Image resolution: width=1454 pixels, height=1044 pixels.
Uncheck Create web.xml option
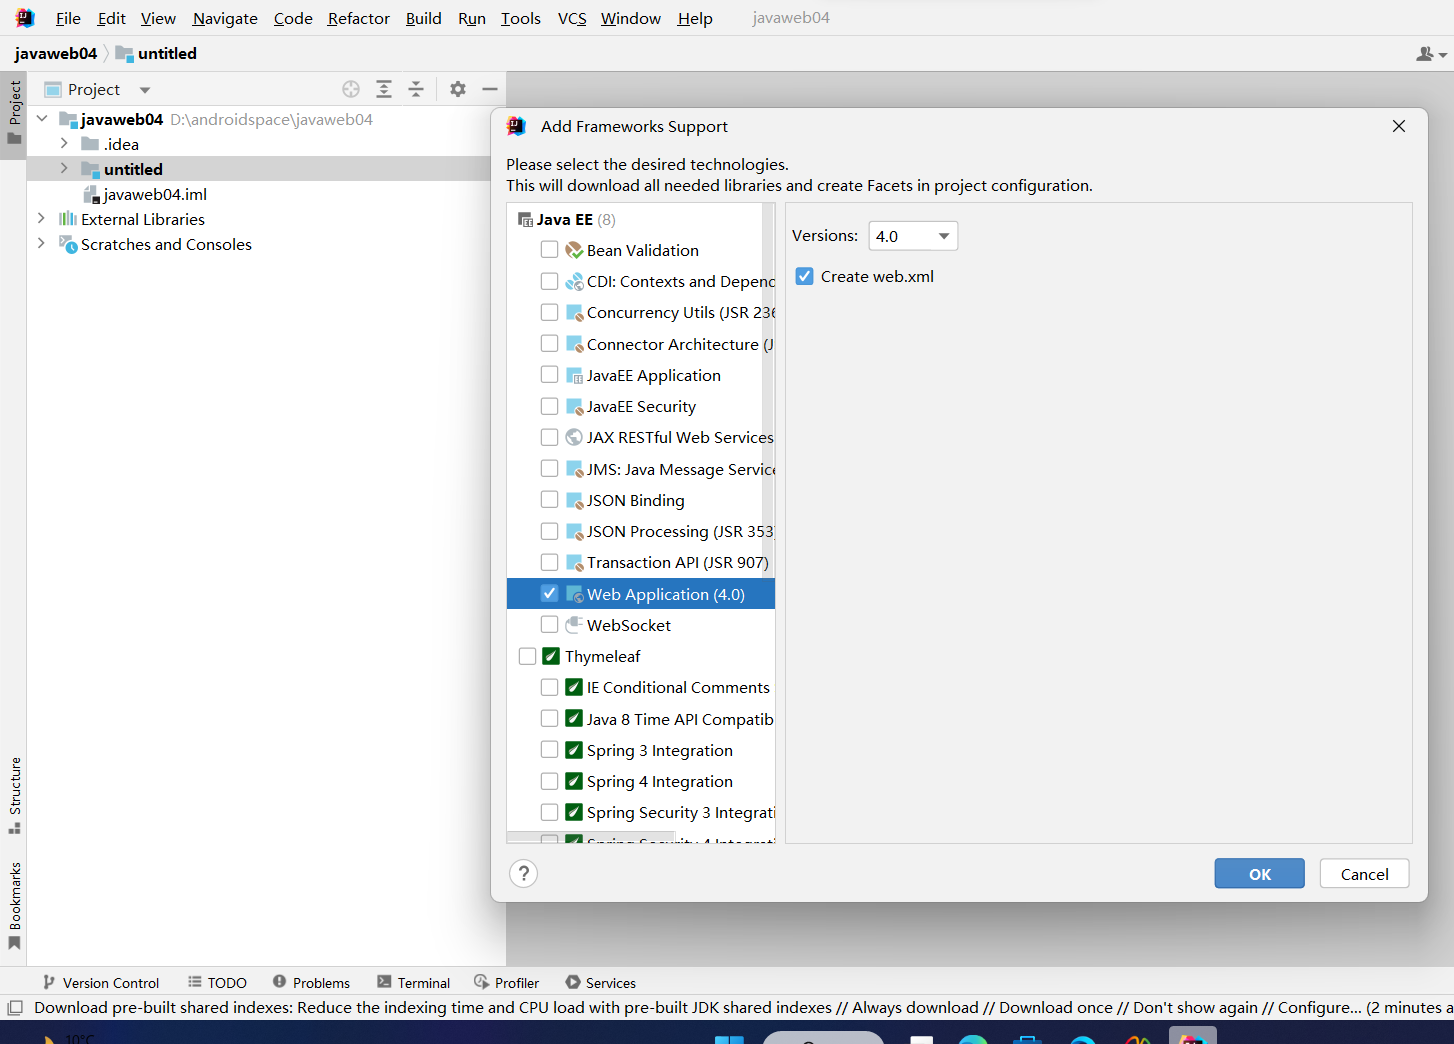[x=804, y=276]
